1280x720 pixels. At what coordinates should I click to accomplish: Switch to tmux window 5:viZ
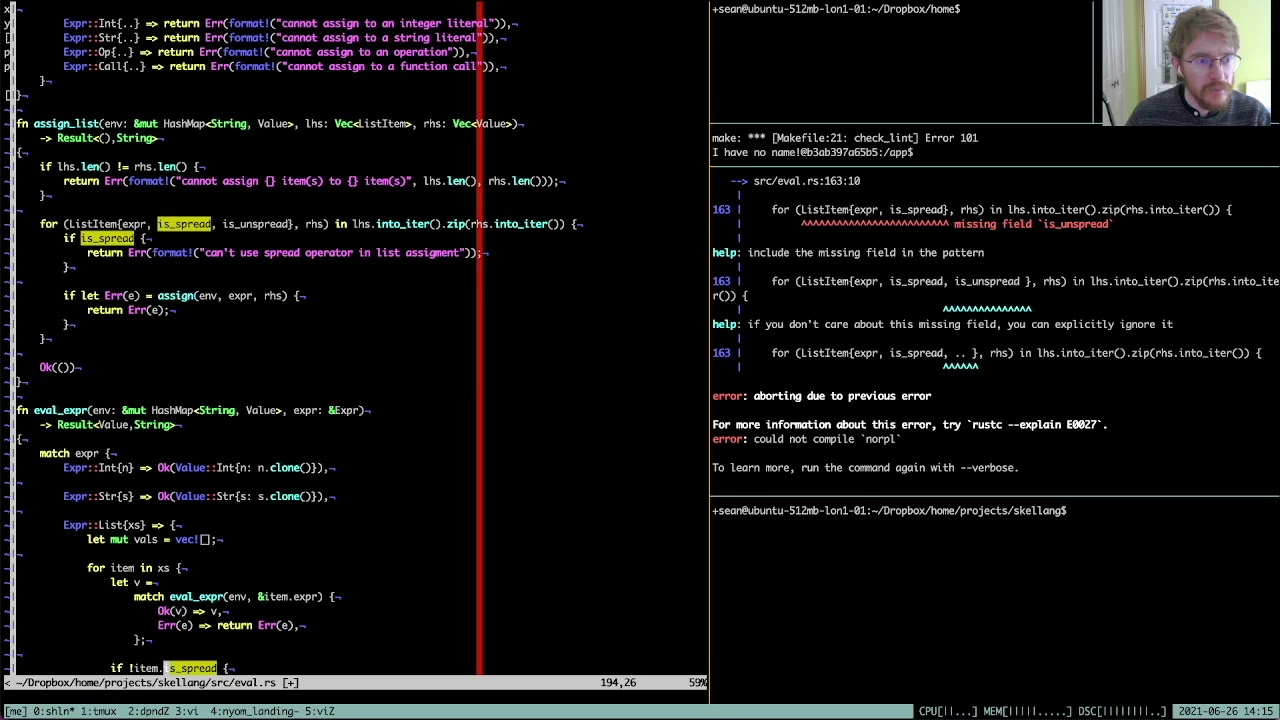[320, 711]
